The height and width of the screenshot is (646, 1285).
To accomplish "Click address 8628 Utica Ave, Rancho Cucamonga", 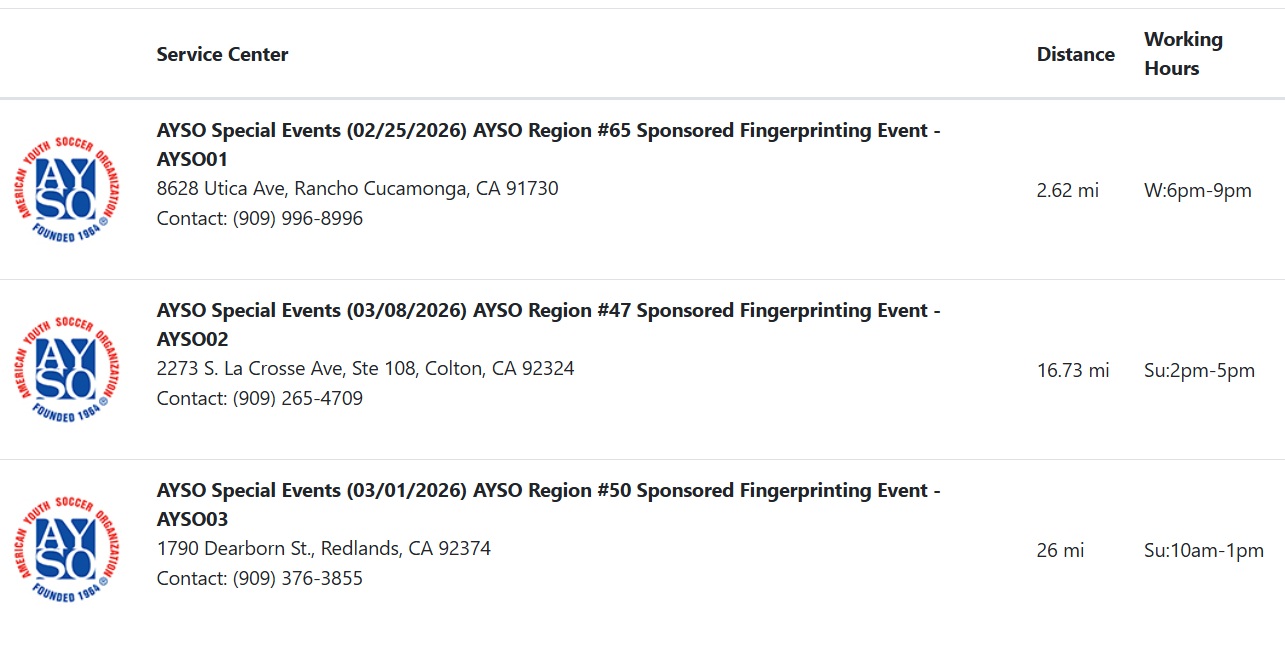I will (357, 188).
